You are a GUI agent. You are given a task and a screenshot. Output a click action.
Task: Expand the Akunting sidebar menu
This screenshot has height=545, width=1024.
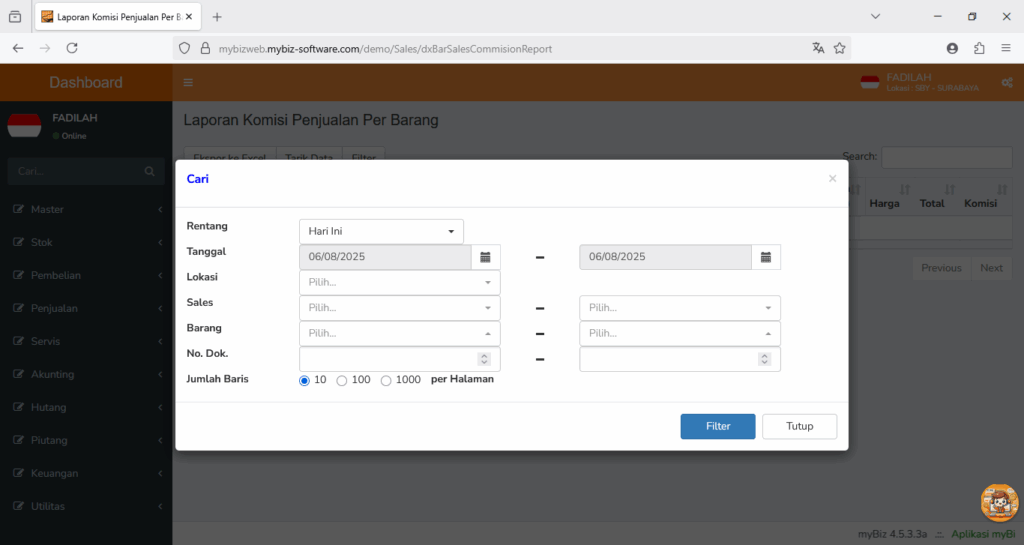pos(86,374)
